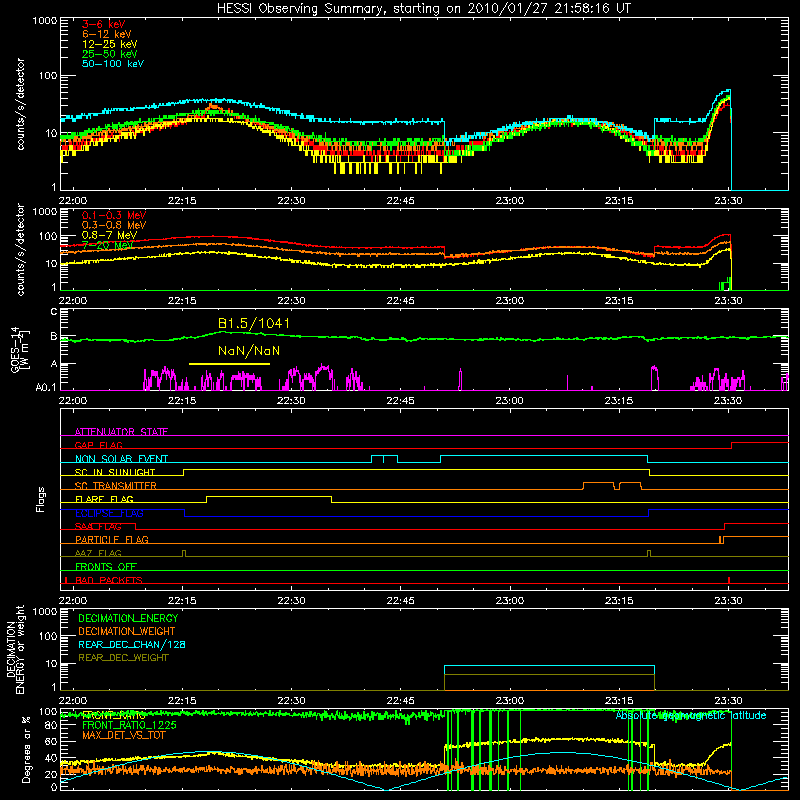The height and width of the screenshot is (800, 800).
Task: Click the 22:30 tick label below GOES panel
Action: (291, 400)
